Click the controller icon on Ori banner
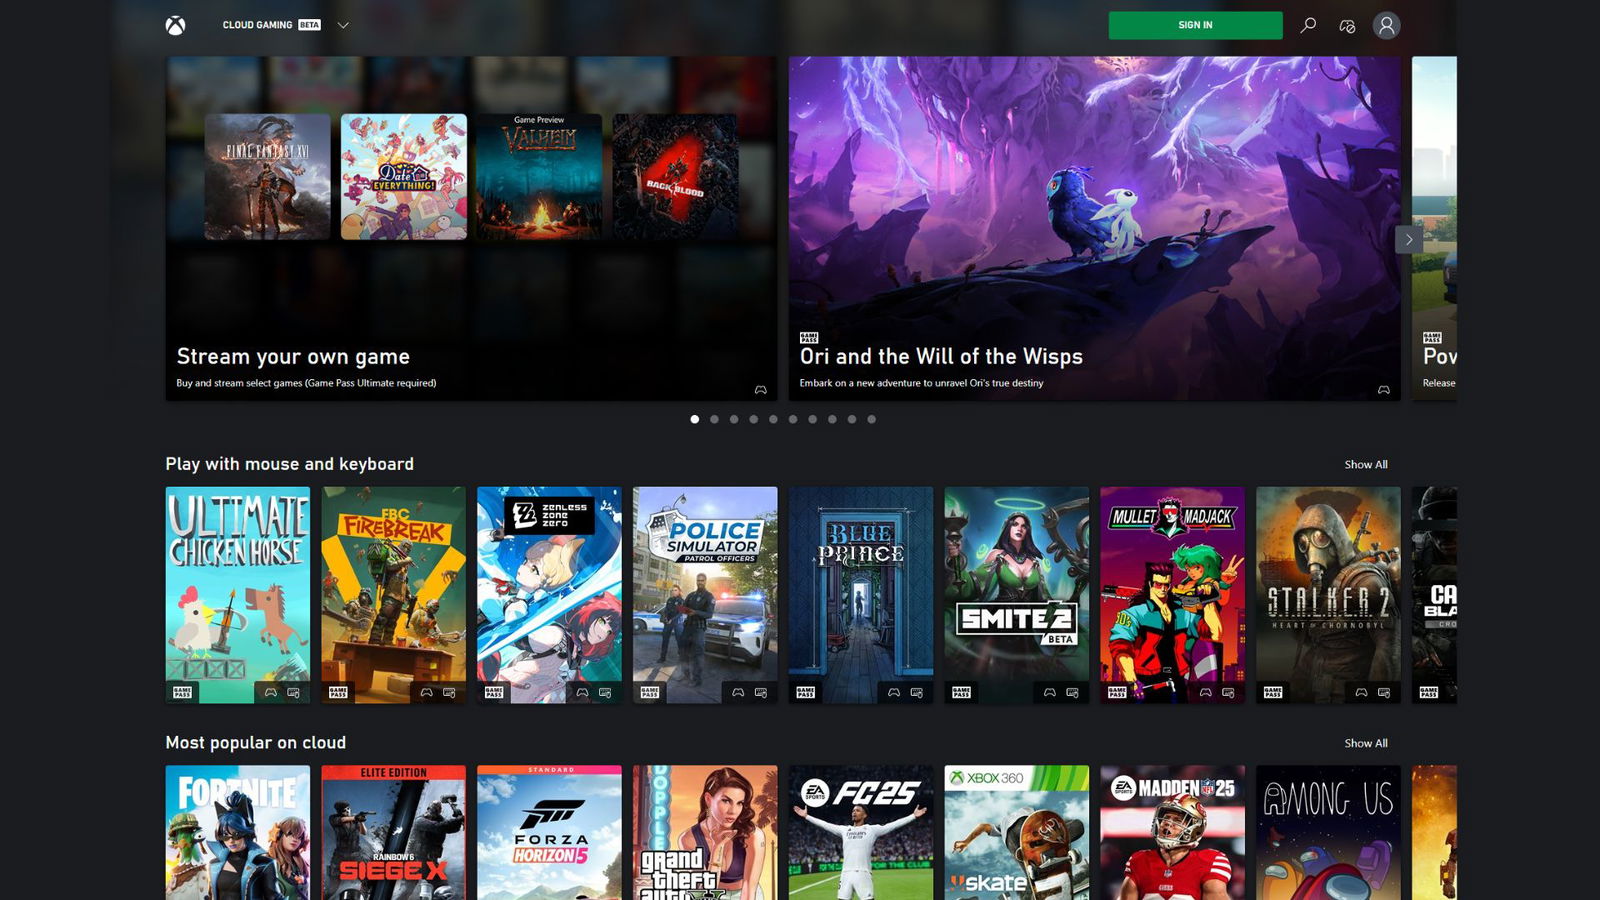Viewport: 1600px width, 900px height. coord(1383,390)
